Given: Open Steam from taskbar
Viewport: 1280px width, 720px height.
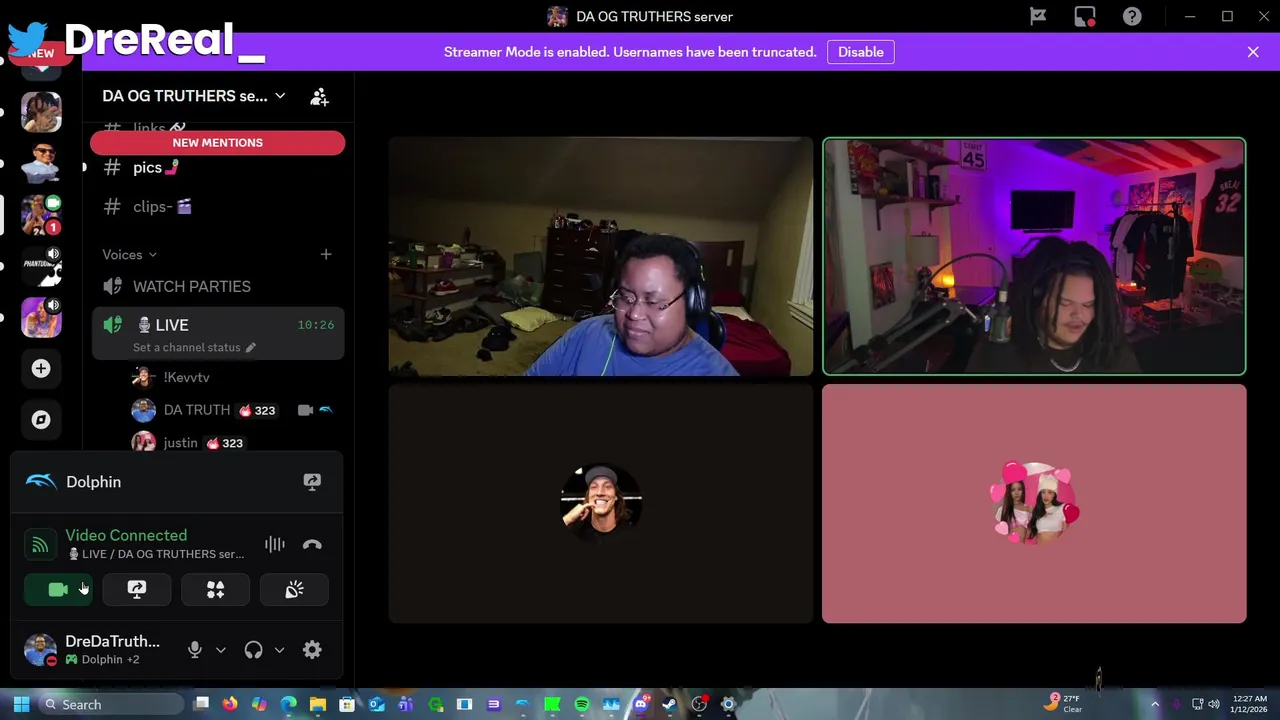Looking at the screenshot, I should [669, 705].
